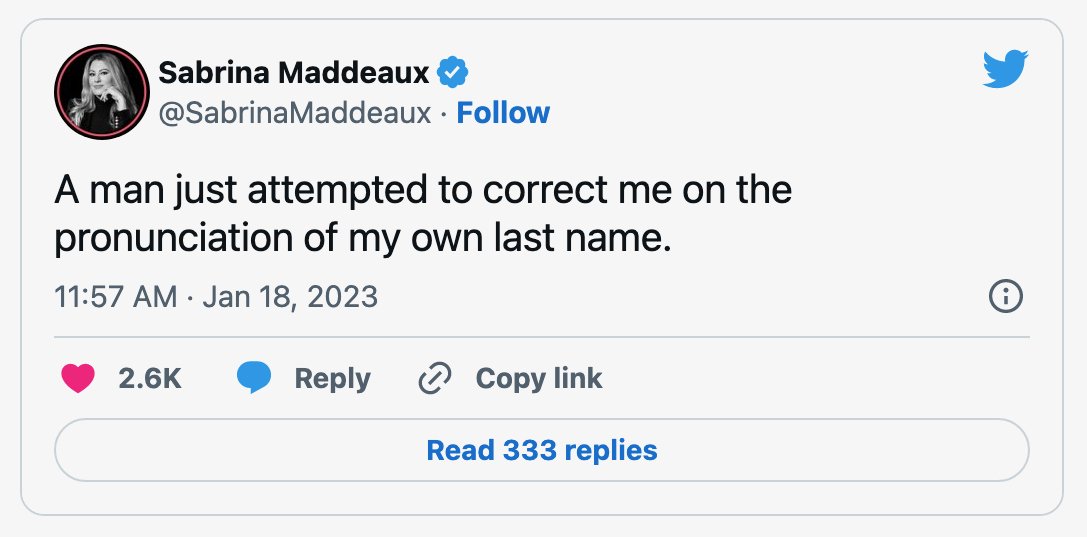This screenshot has width=1087, height=537.
Task: Open the tweet info circle icon
Action: pyautogui.click(x=1005, y=297)
